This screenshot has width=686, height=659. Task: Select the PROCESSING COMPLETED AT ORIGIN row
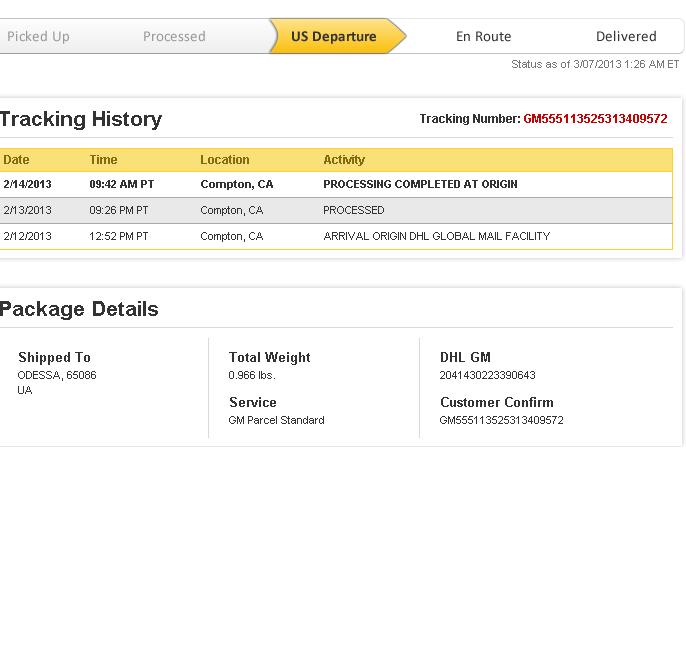coord(420,185)
